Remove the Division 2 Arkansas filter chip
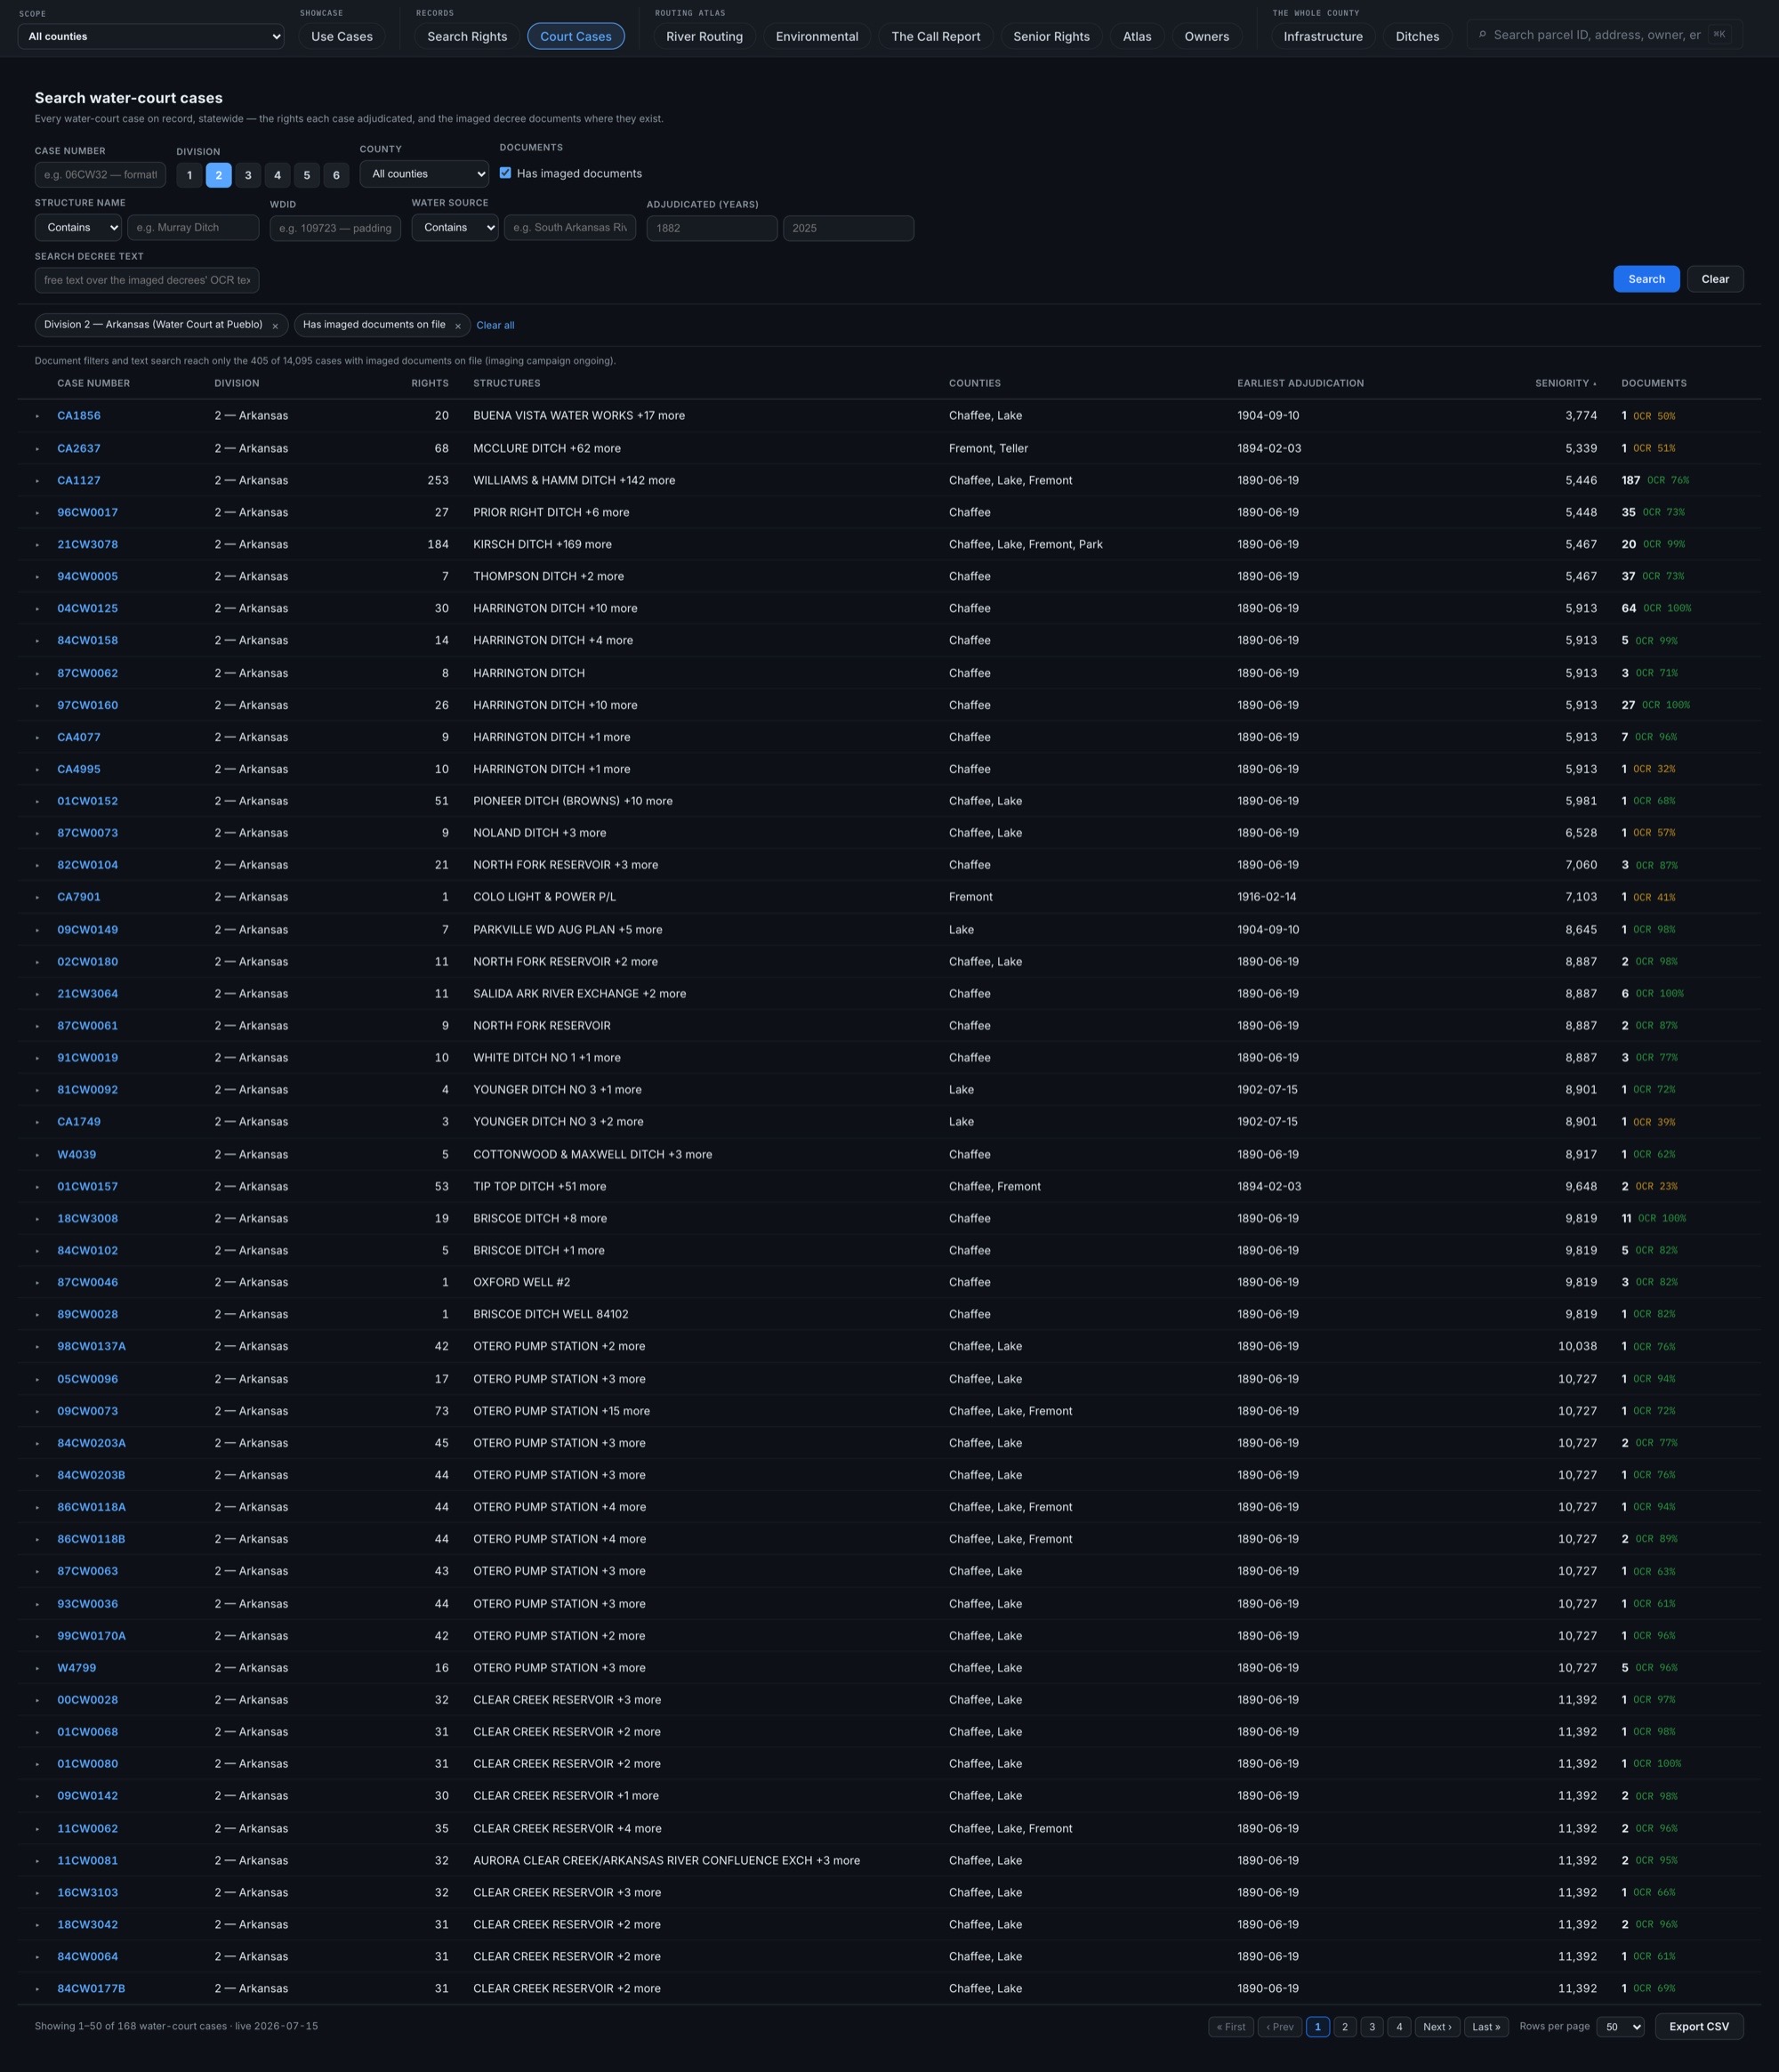 (275, 326)
